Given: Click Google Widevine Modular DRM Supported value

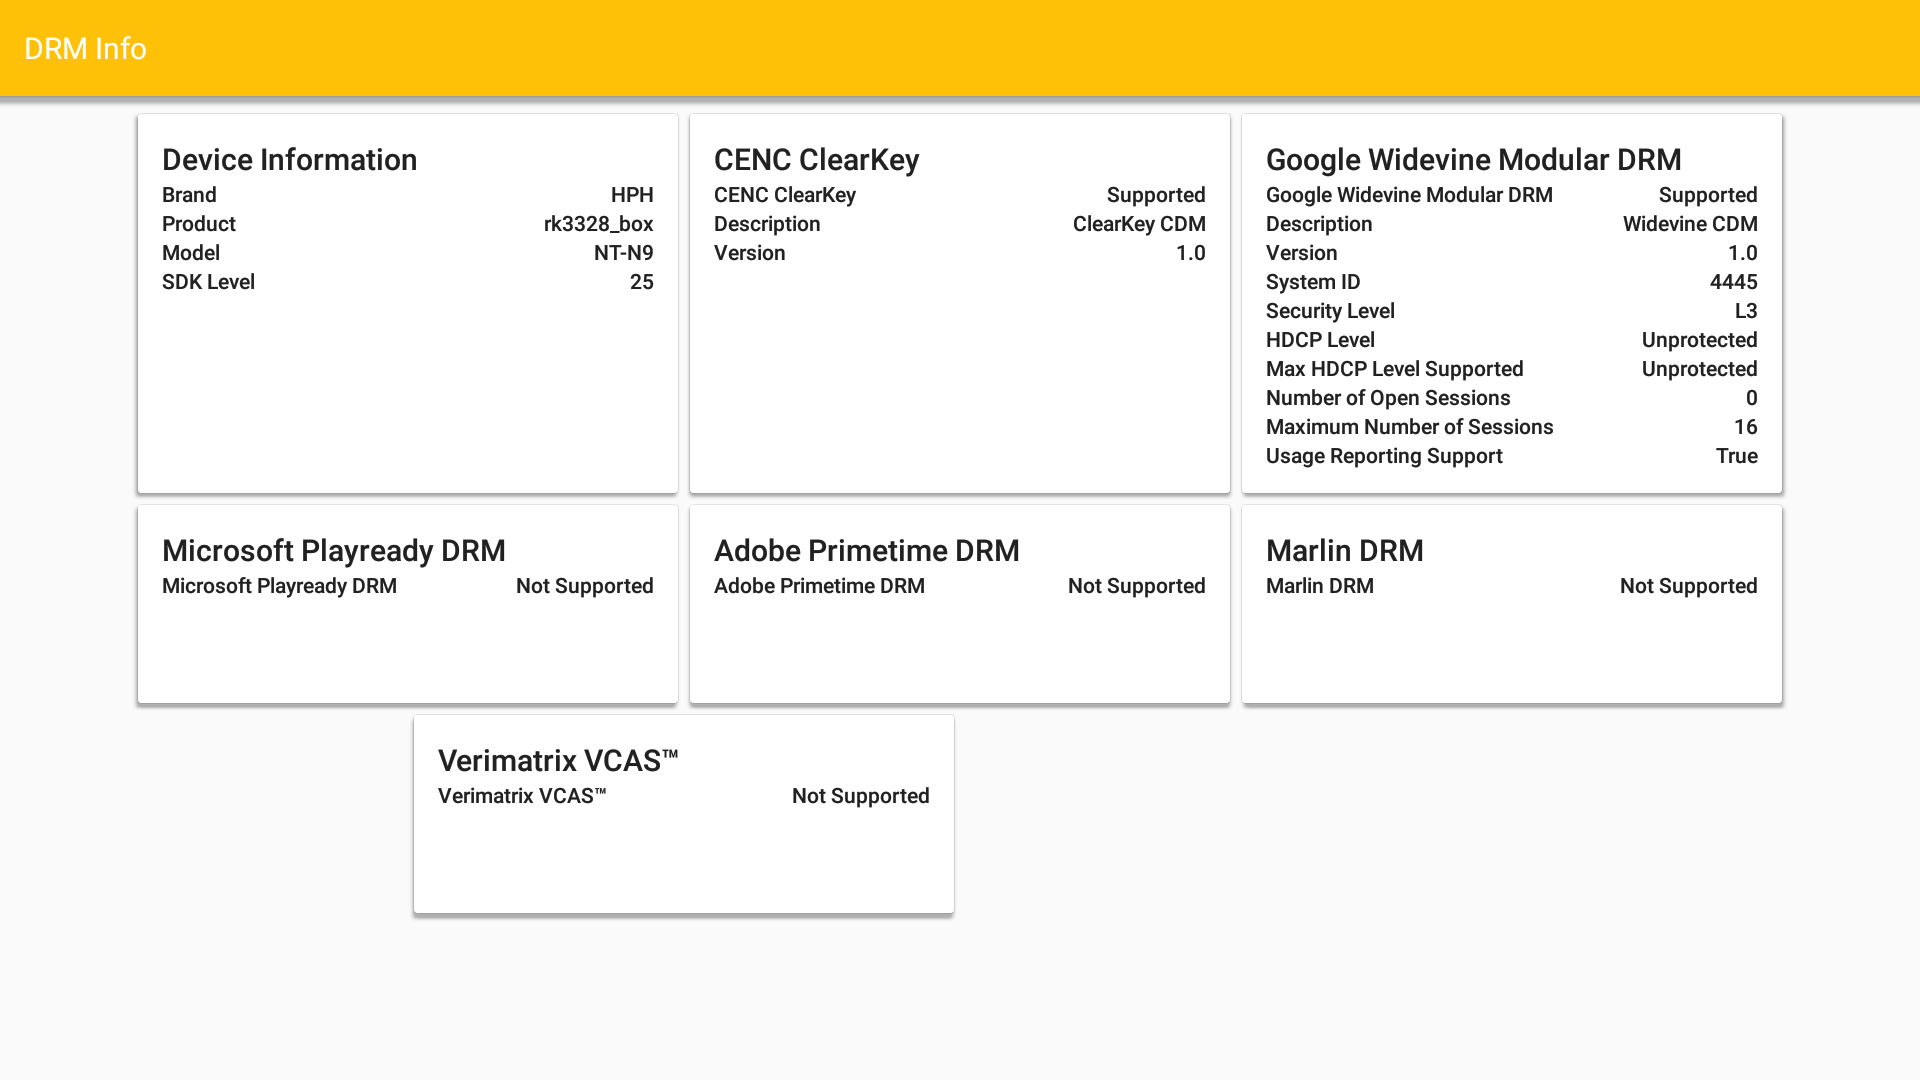Looking at the screenshot, I should pos(1708,195).
